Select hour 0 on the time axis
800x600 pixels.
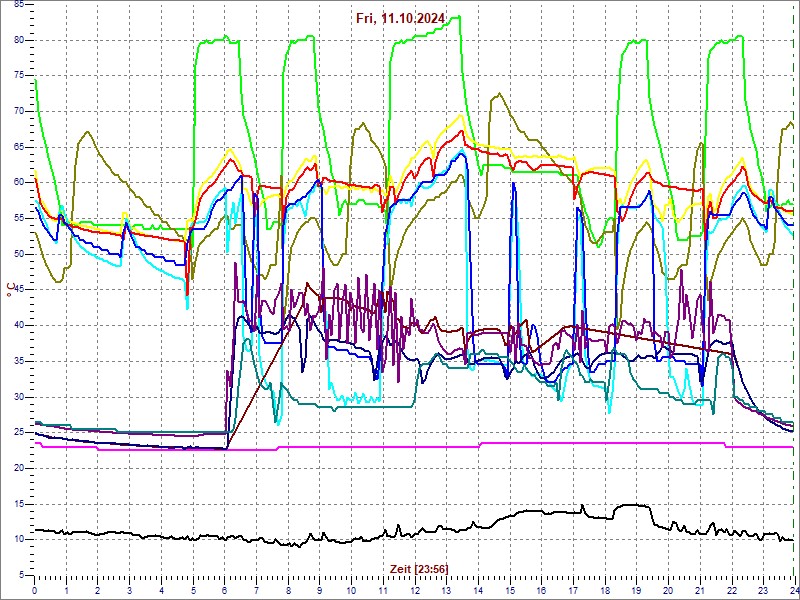point(35,590)
